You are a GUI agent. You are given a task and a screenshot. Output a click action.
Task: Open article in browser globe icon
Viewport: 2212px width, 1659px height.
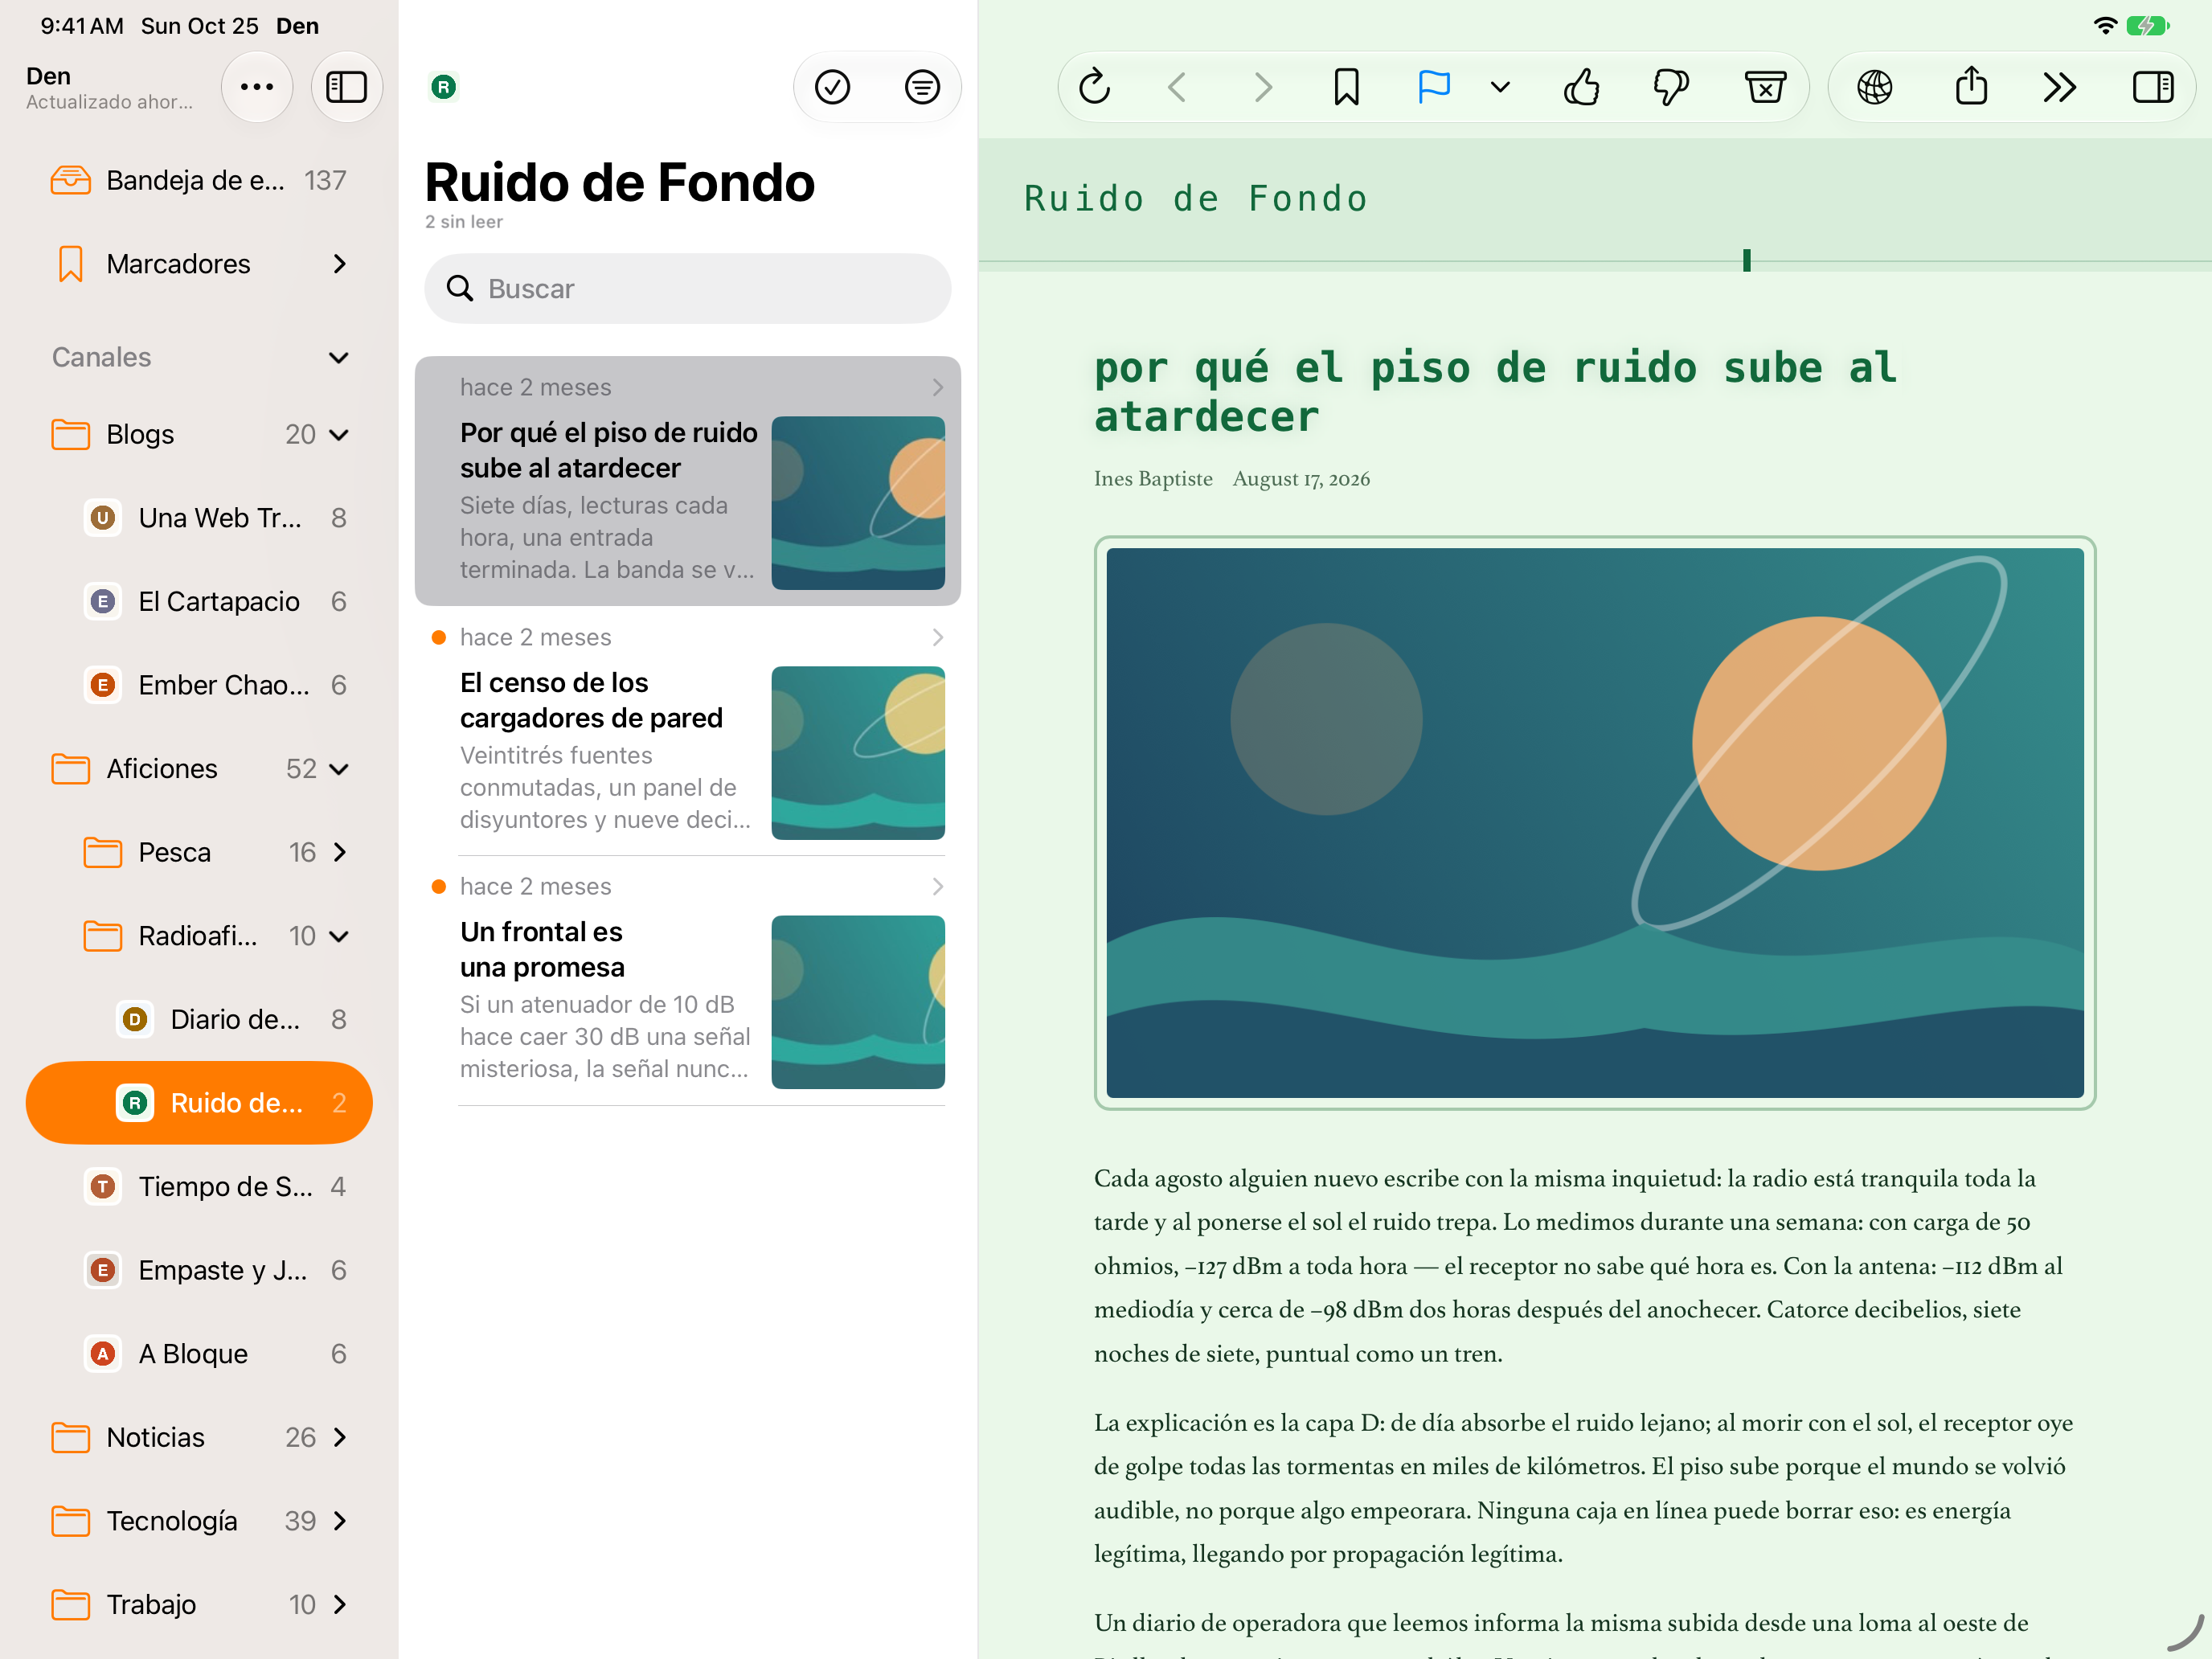pyautogui.click(x=1875, y=87)
